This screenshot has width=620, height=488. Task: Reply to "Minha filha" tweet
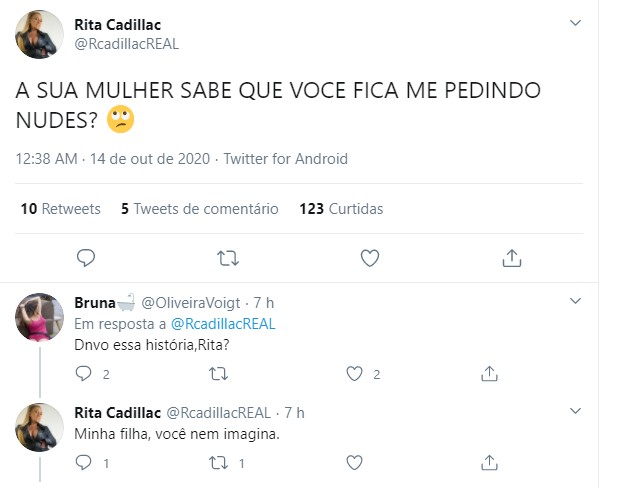85,463
